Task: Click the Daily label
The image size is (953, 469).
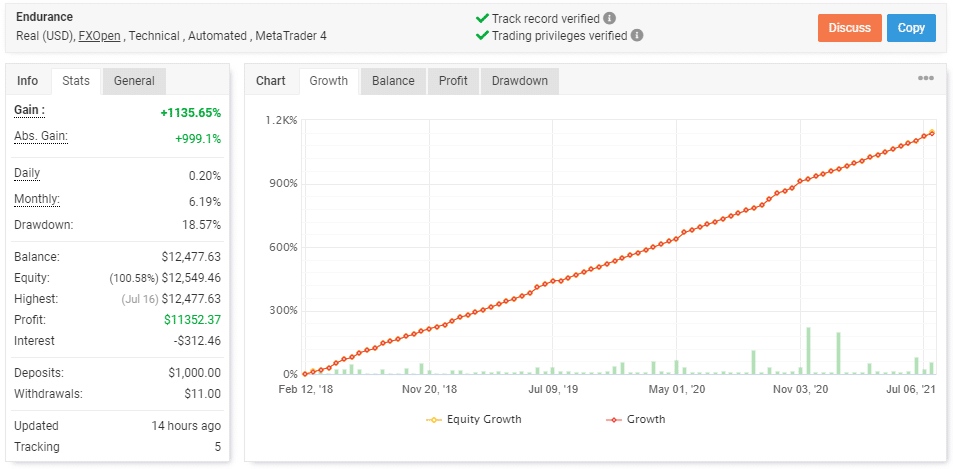Action: click(x=27, y=174)
